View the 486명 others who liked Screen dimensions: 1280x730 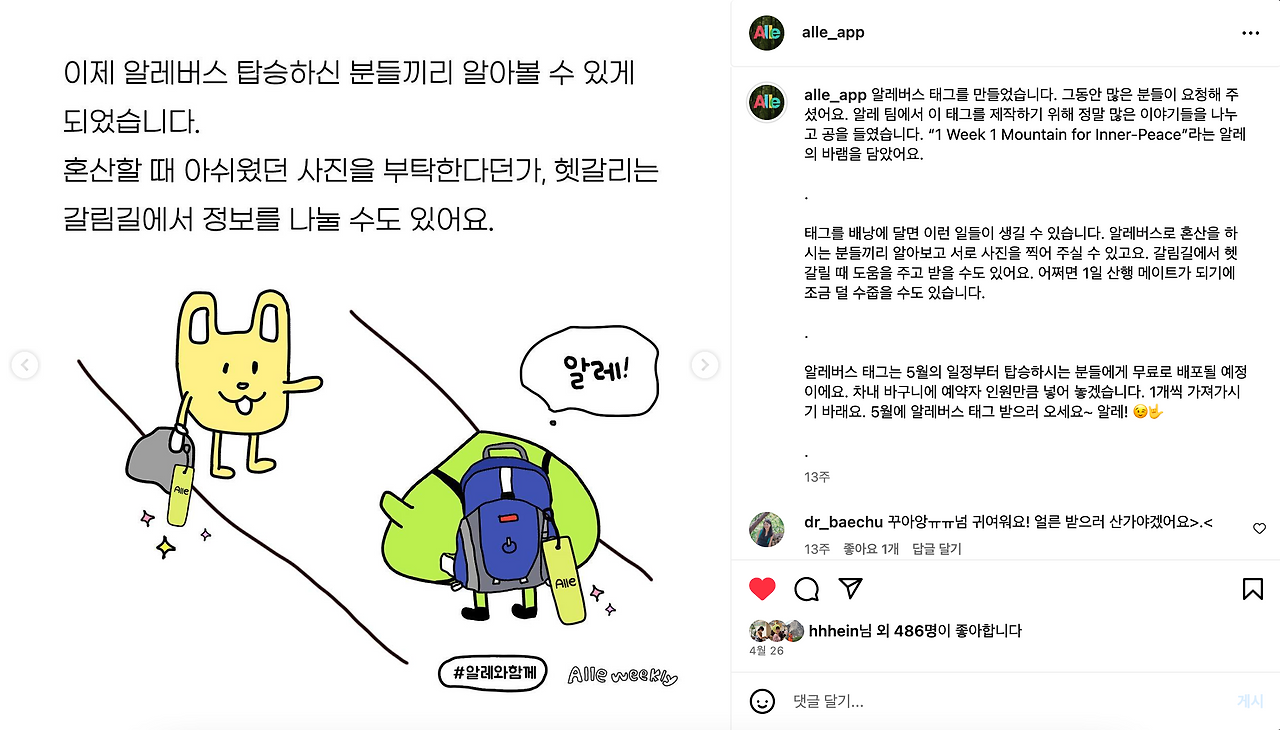point(914,631)
